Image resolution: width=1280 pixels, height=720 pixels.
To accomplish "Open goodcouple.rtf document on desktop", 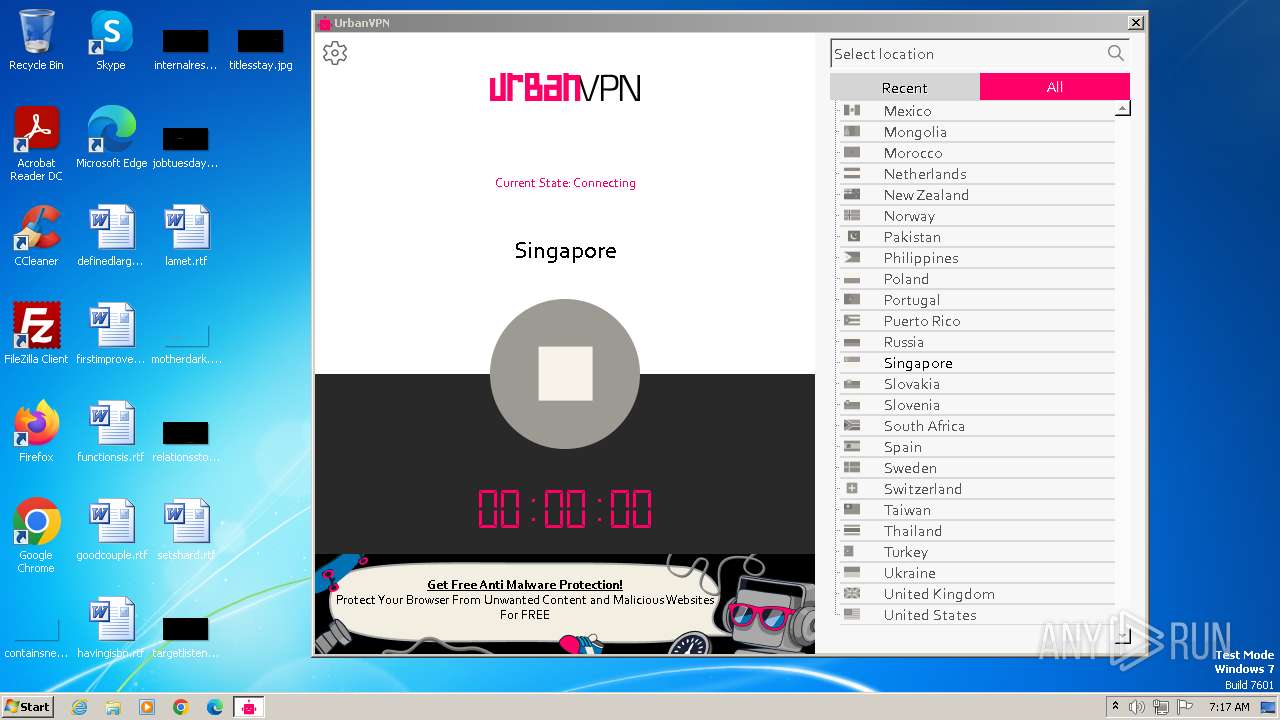I will click(111, 530).
